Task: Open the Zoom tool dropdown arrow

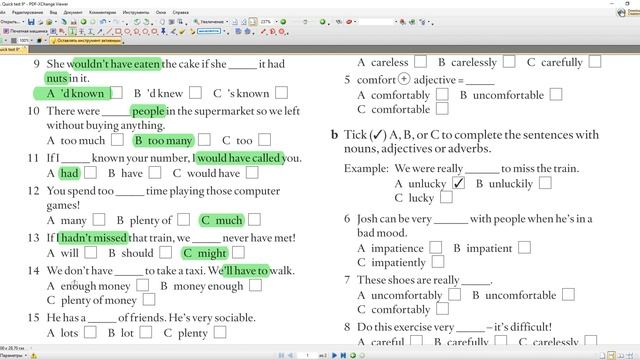Action: (227, 22)
